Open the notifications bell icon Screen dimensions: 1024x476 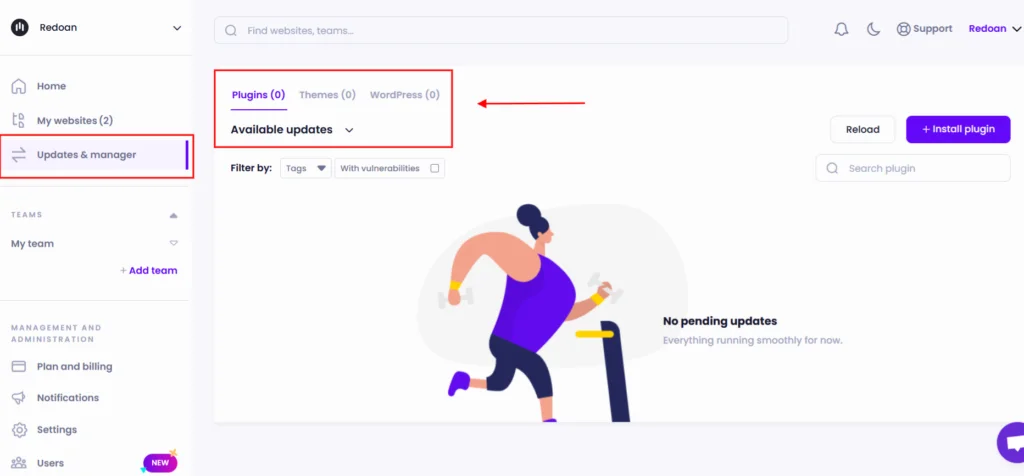coord(841,29)
